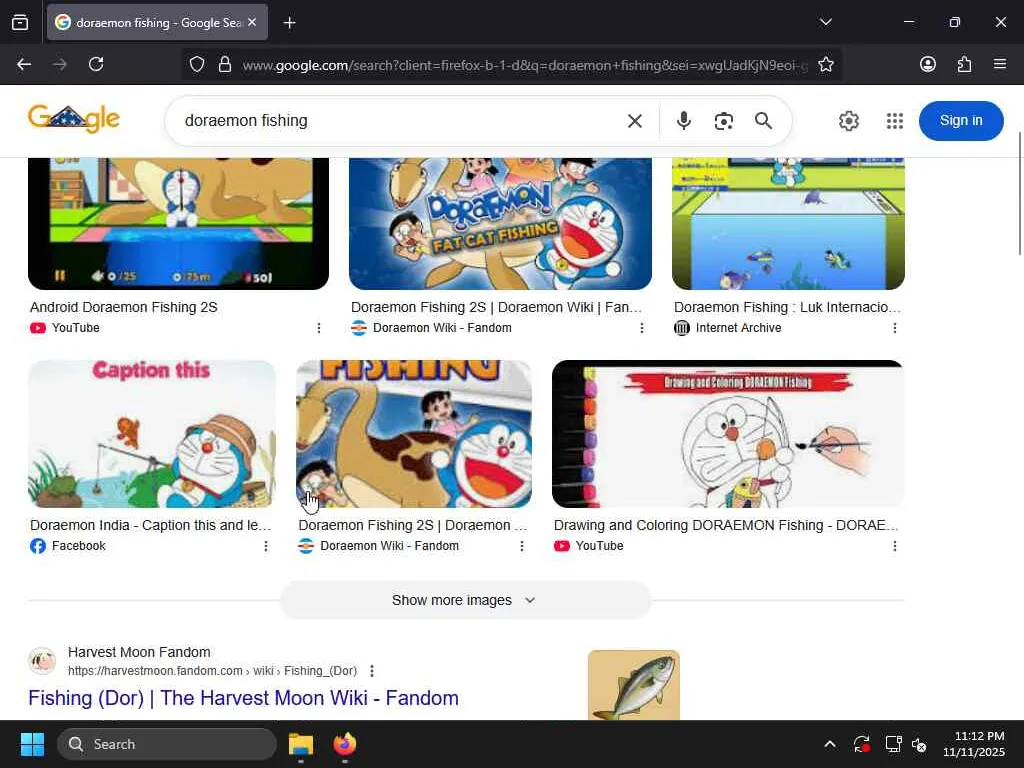This screenshot has height=768, width=1024.
Task: Open the muted volume tray icon
Action: pos(920,744)
